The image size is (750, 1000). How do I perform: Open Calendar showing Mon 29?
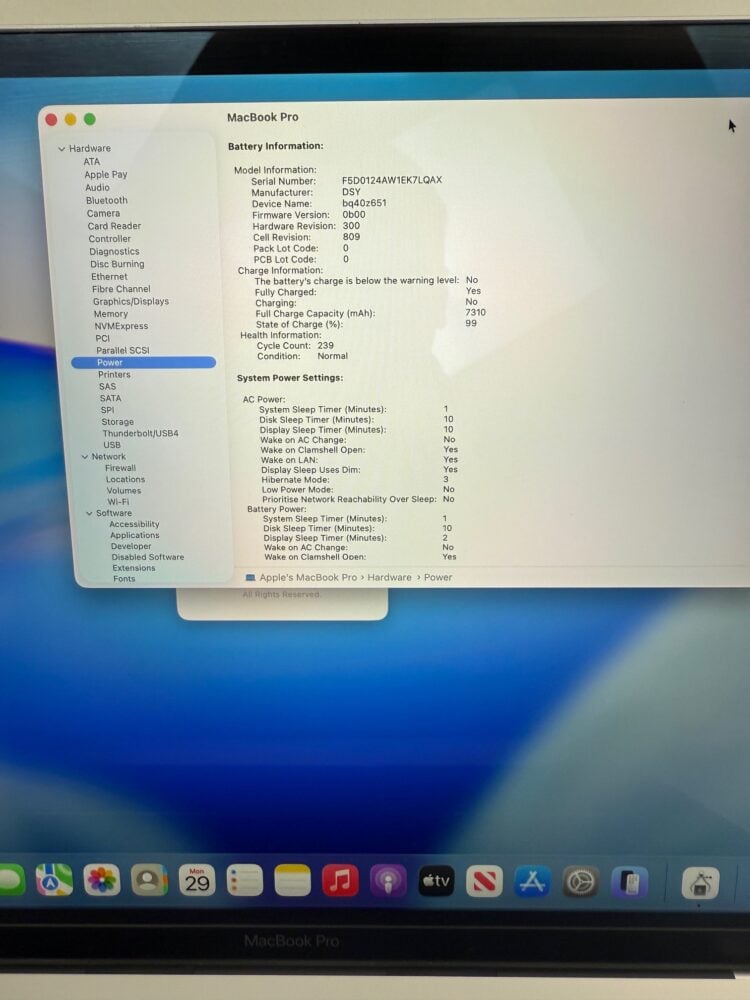click(197, 880)
